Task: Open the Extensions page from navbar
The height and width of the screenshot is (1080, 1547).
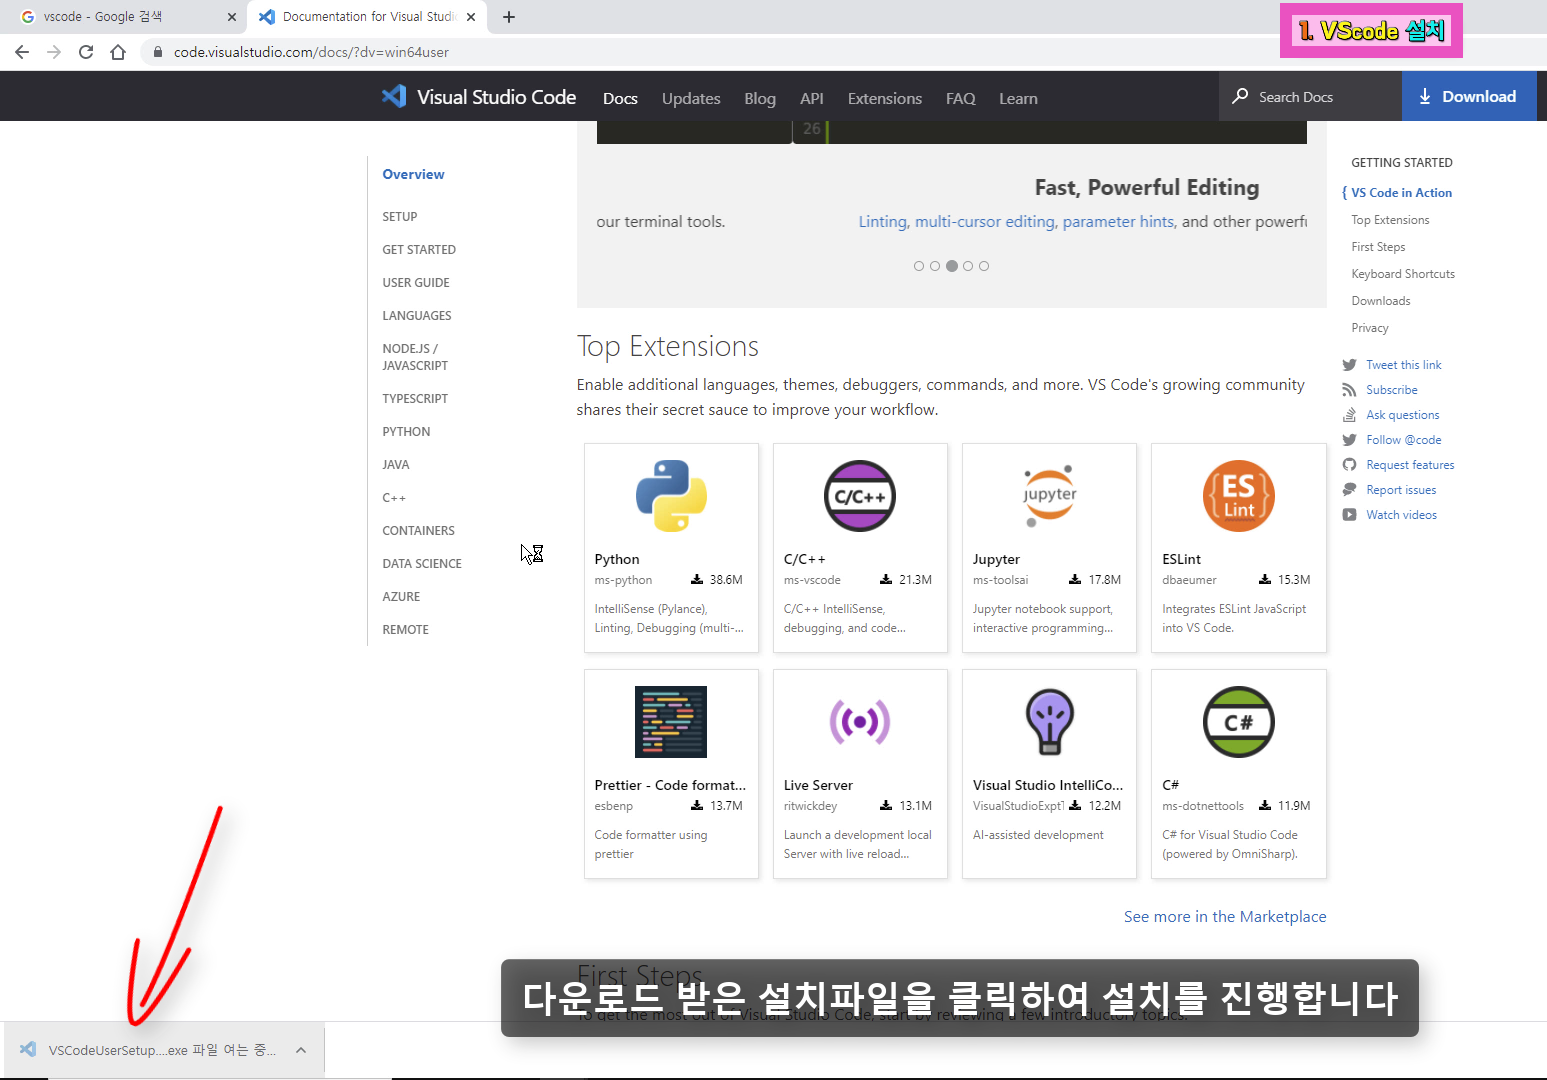Action: tap(885, 98)
